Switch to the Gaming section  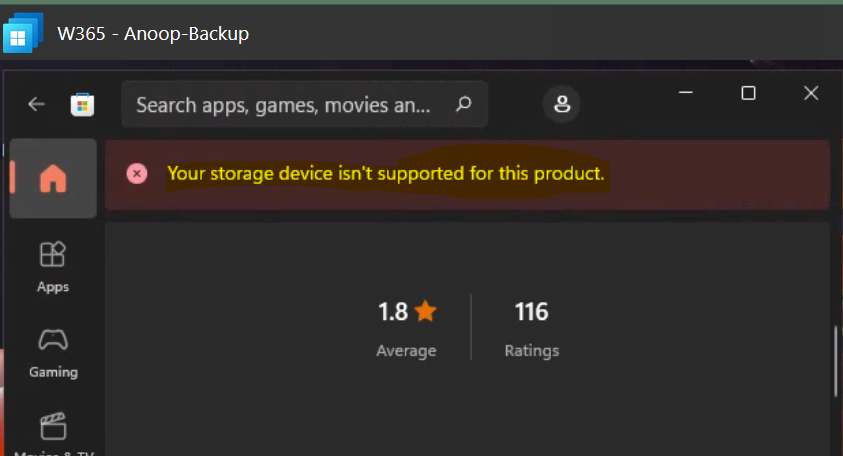(x=53, y=352)
